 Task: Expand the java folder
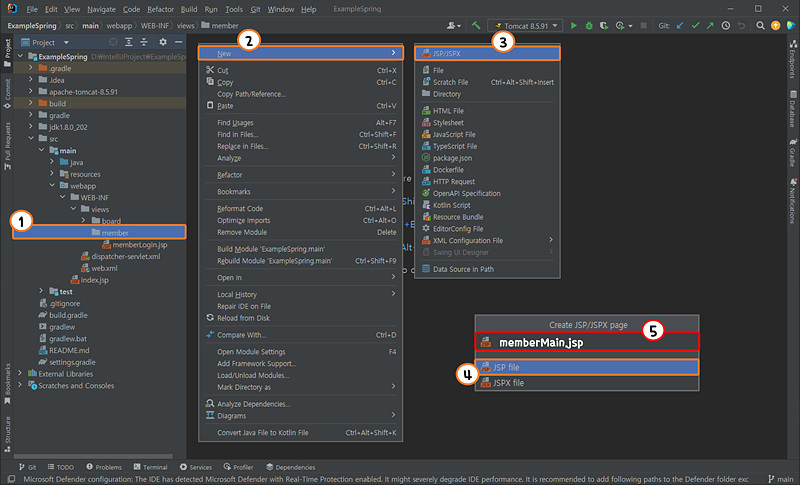(x=52, y=162)
